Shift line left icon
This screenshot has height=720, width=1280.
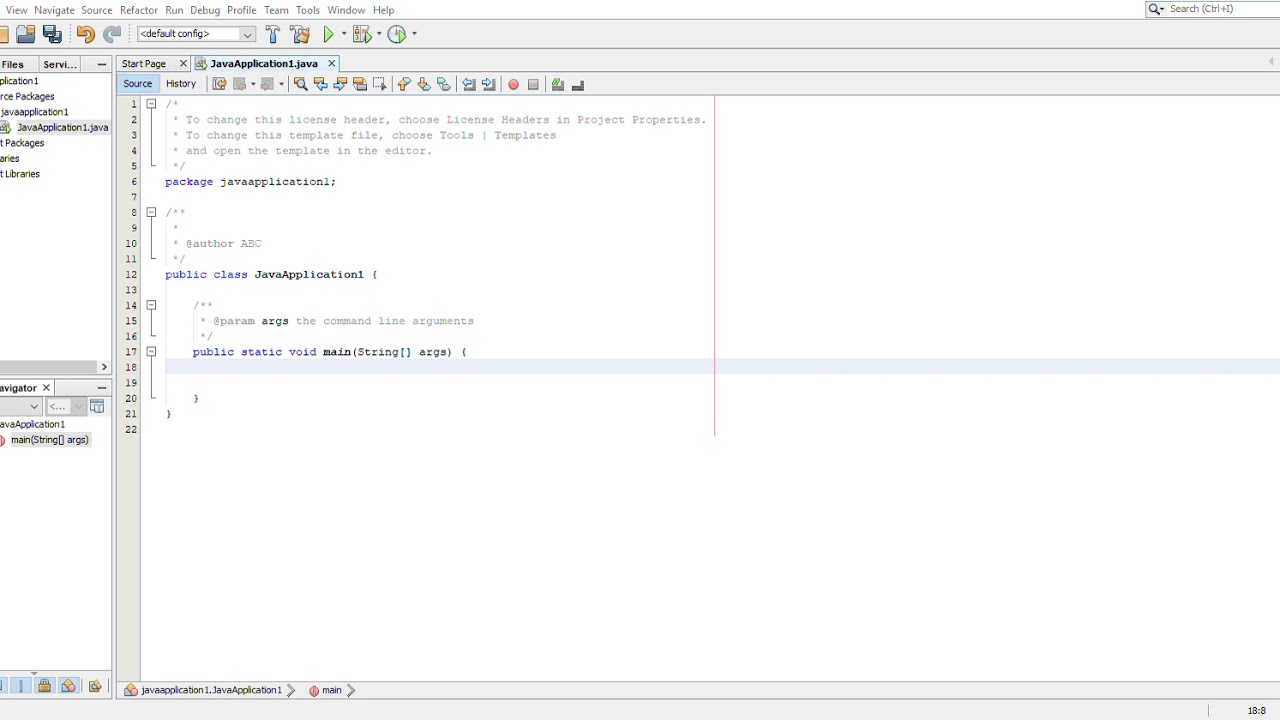469,84
